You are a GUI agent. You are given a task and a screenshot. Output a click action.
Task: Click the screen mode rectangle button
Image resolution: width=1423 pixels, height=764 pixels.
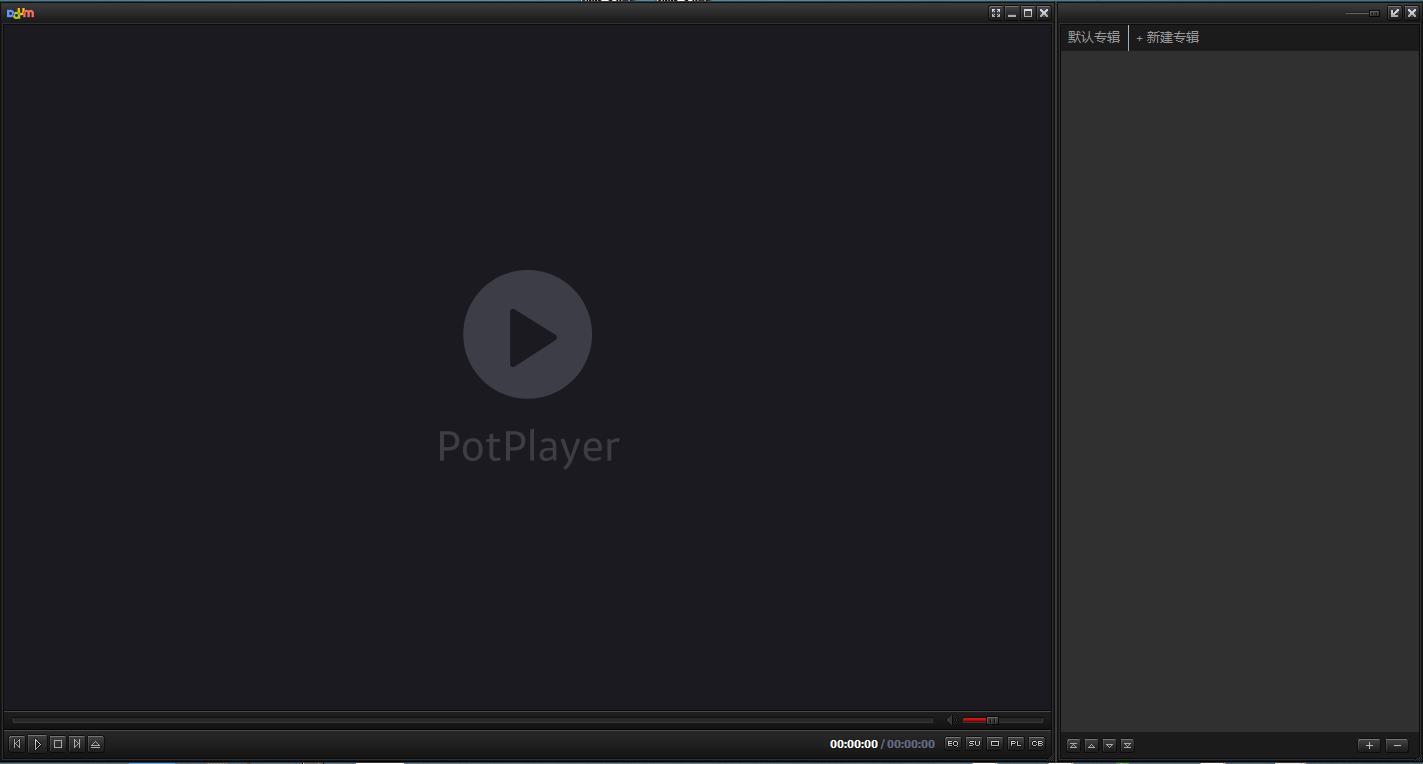995,743
